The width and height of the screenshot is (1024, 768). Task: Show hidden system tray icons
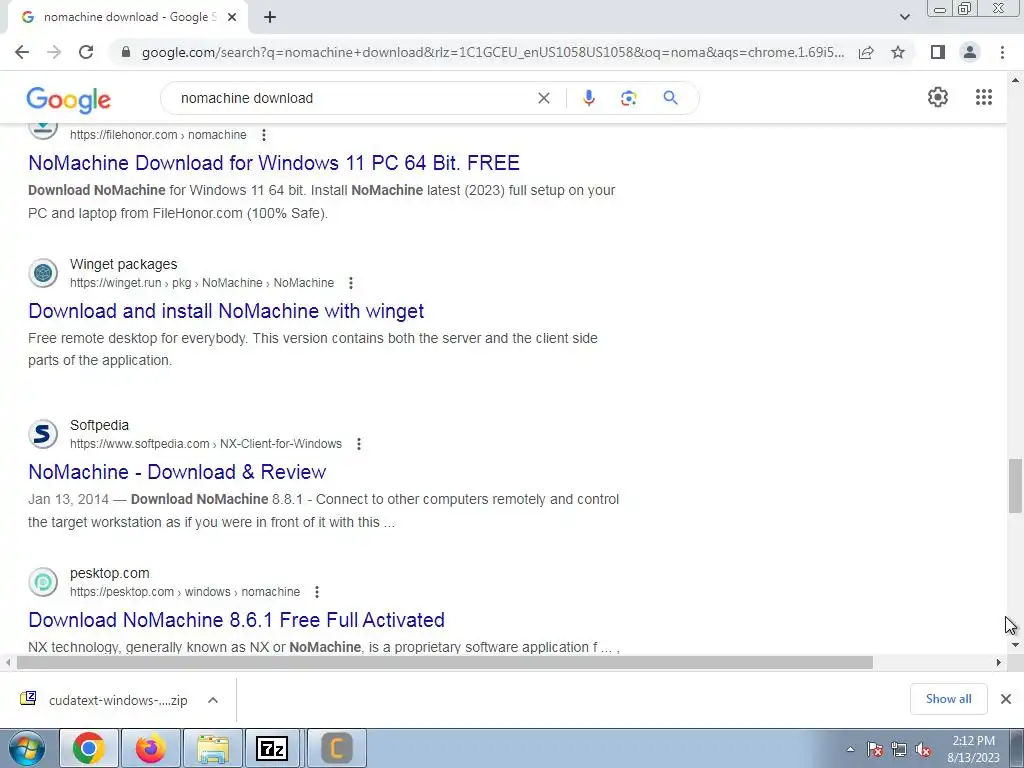pos(850,750)
